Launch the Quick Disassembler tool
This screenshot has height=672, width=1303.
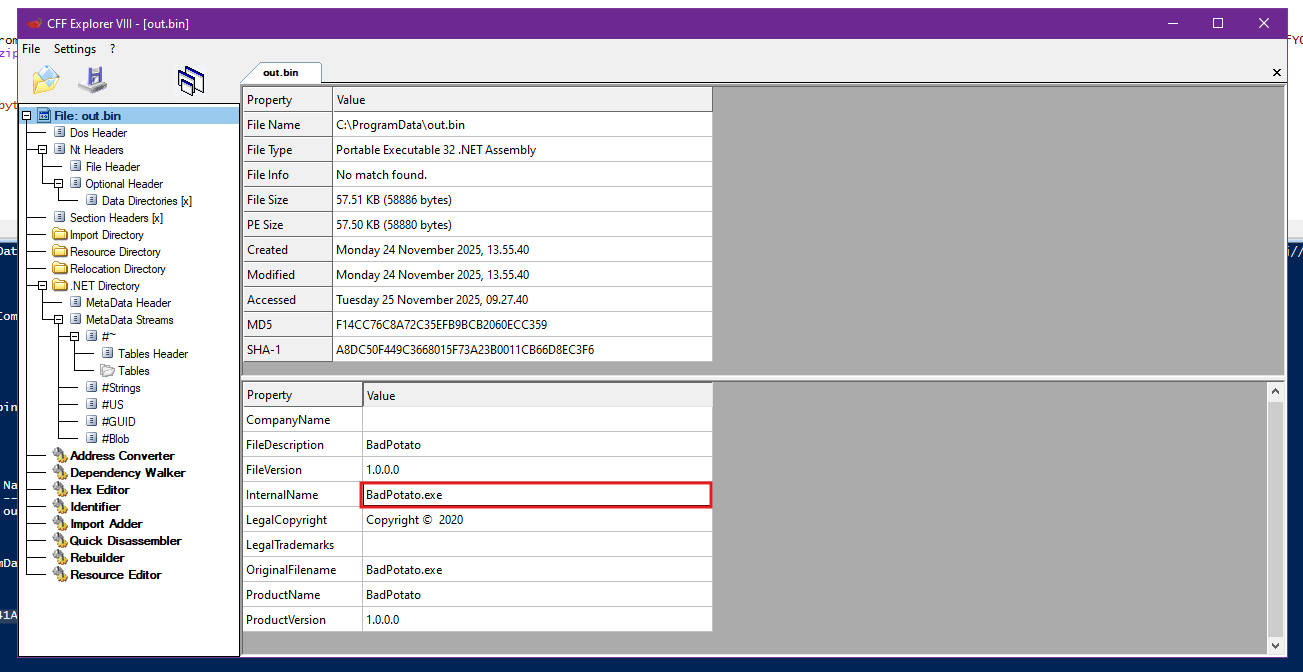[x=125, y=541]
